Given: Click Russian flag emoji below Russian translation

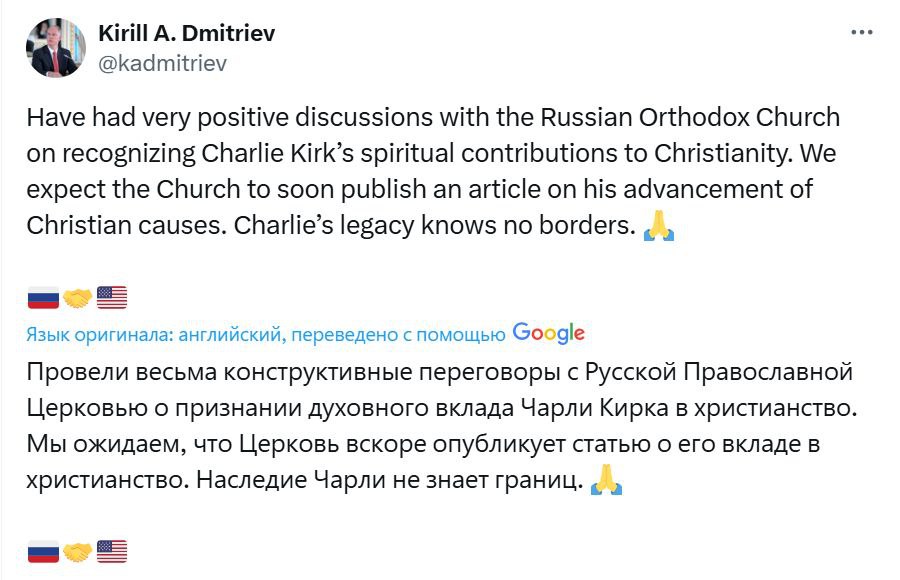Looking at the screenshot, I should click(x=43, y=552).
